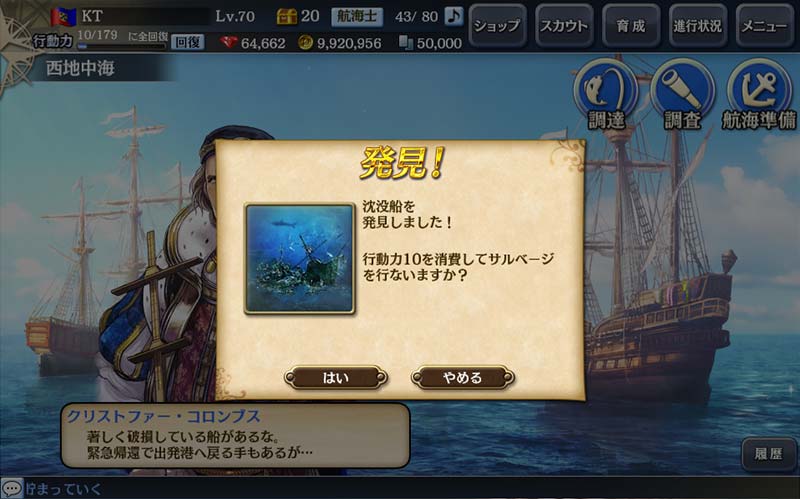
Task: Cancel salvage with やめる button
Action: [x=462, y=378]
